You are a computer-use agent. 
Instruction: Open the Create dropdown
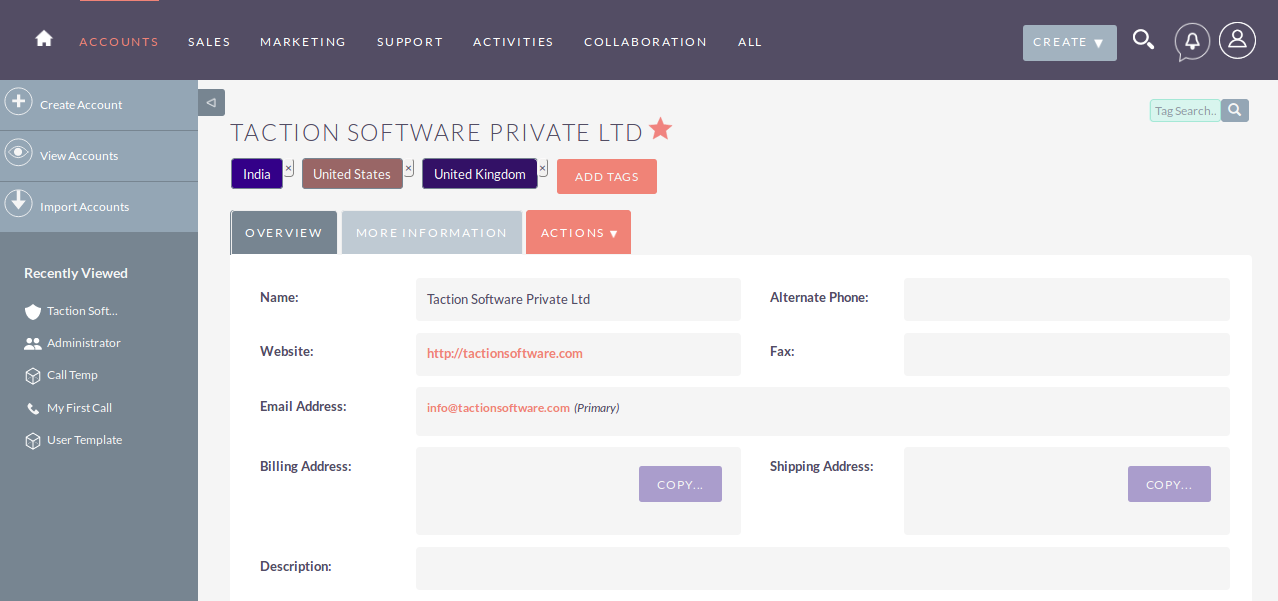pos(1069,43)
